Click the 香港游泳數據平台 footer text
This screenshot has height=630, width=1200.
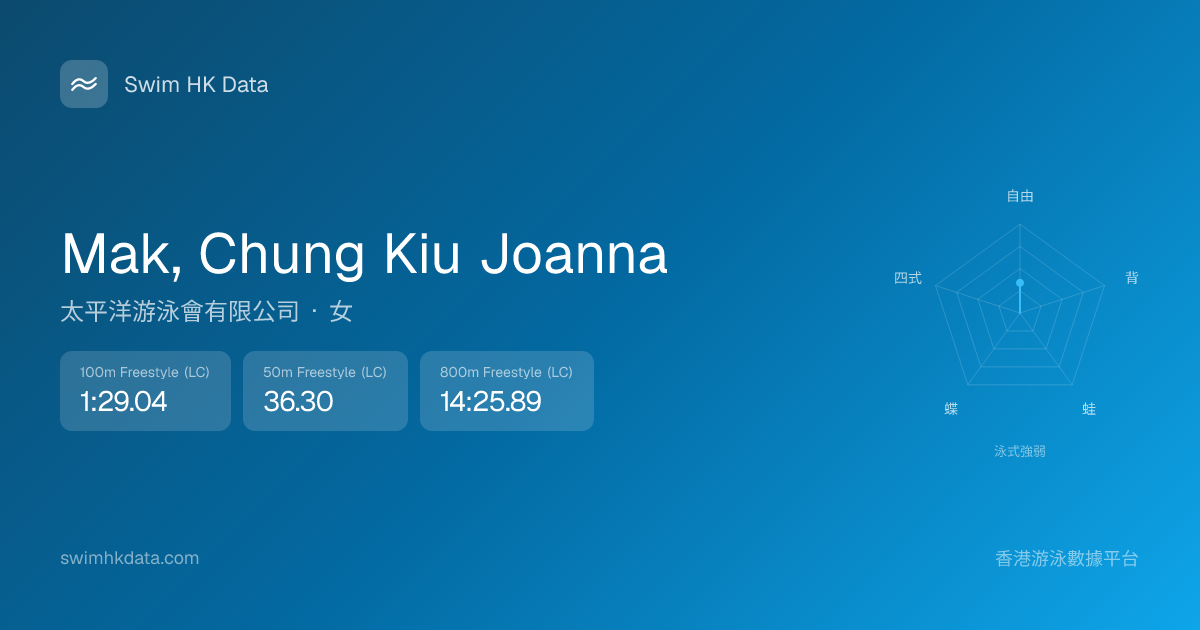click(x=1067, y=558)
